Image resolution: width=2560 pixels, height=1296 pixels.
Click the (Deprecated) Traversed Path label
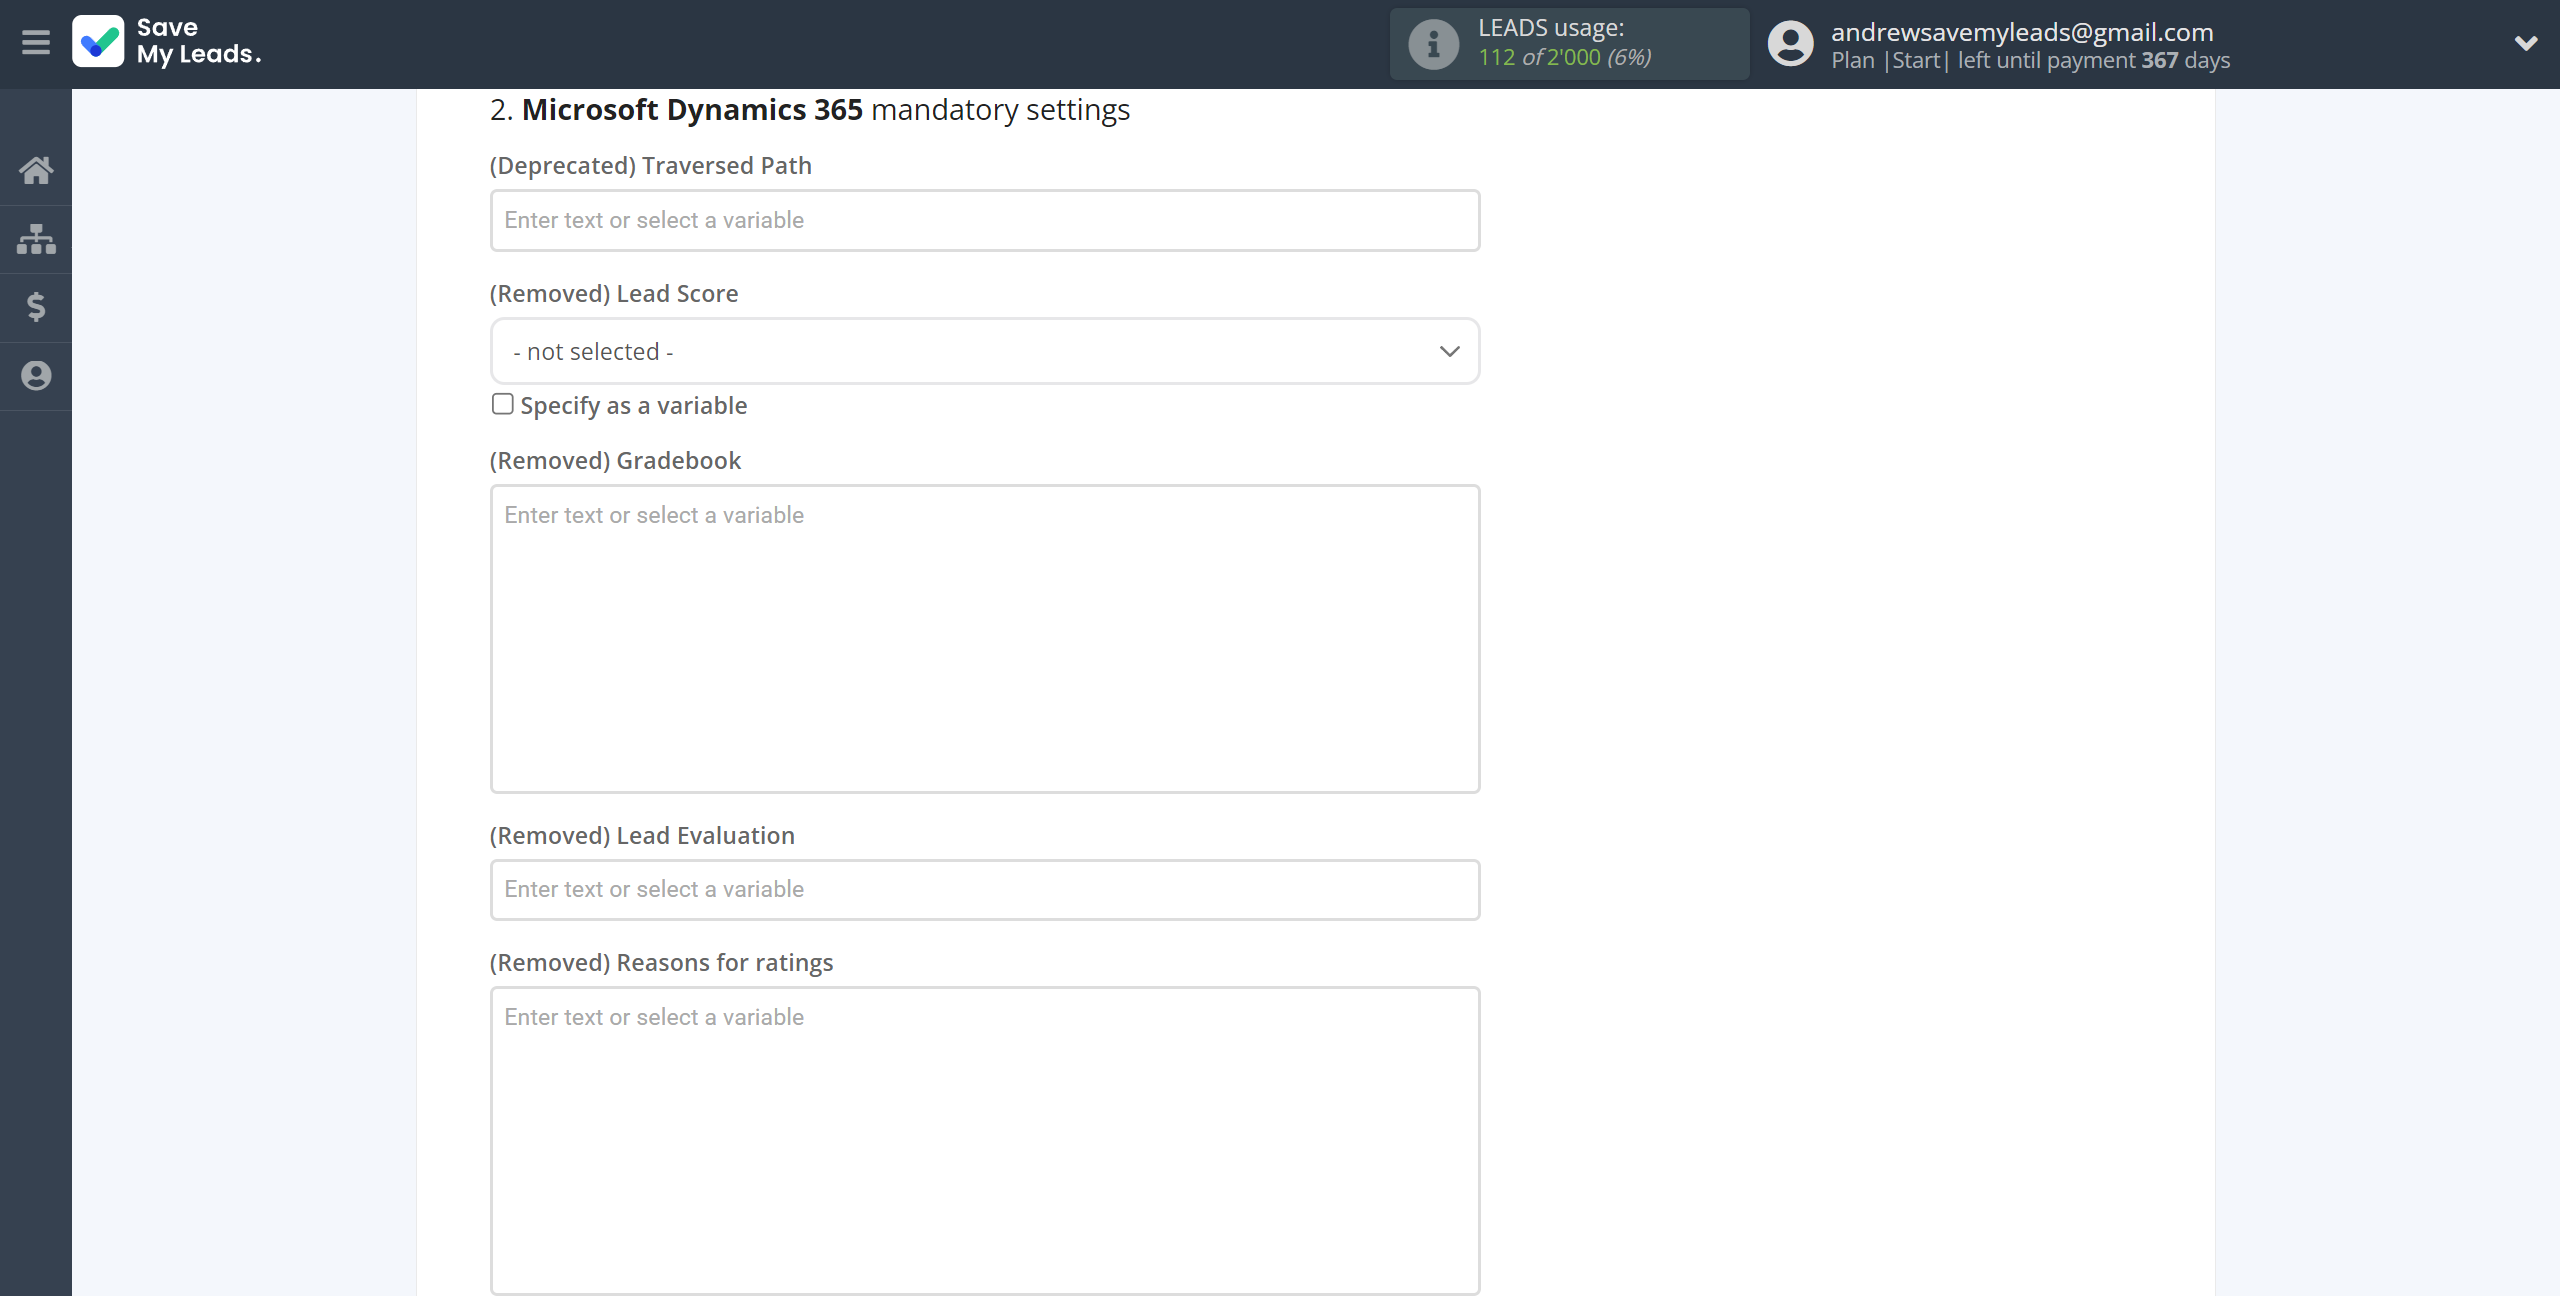tap(651, 166)
